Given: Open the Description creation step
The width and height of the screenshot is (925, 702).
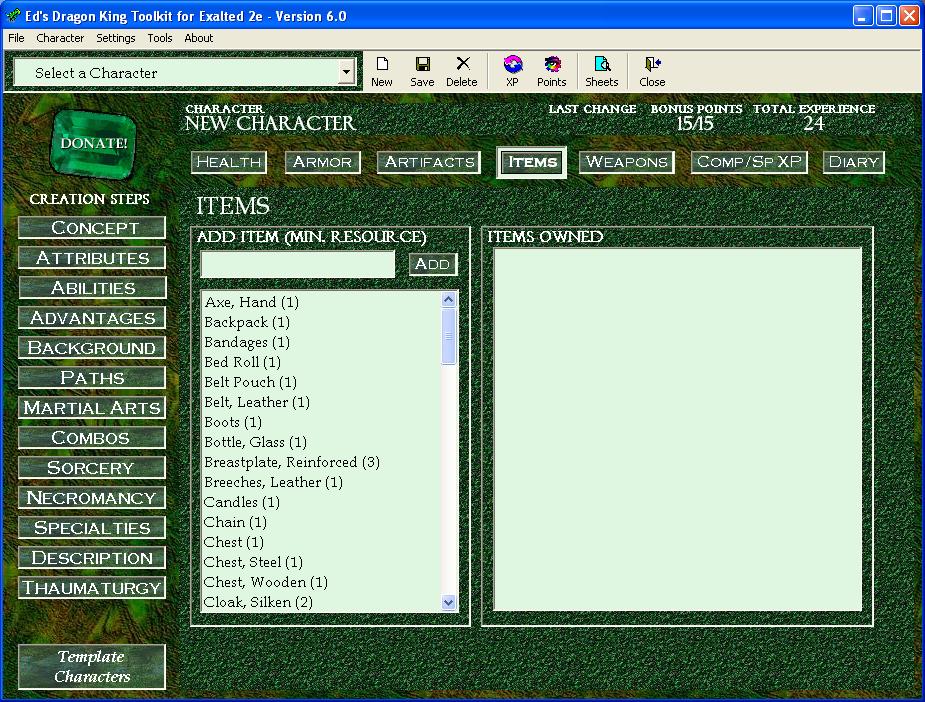Looking at the screenshot, I should tap(92, 558).
